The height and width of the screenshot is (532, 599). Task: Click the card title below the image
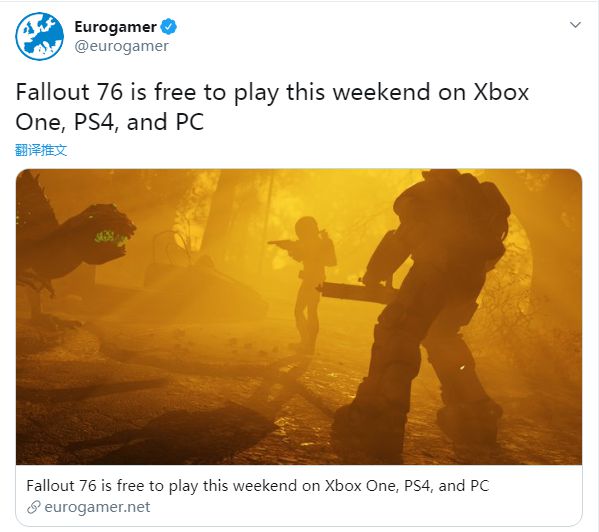coord(258,486)
